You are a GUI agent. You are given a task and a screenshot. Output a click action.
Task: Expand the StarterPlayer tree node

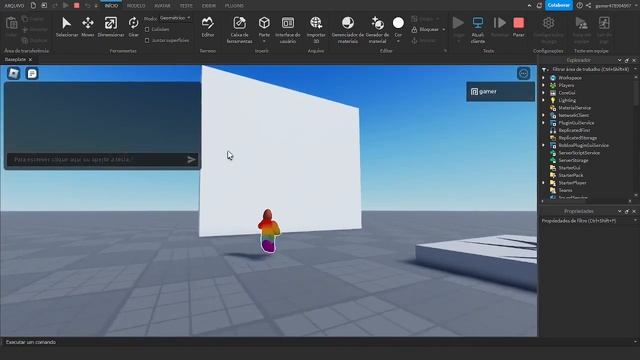(543, 183)
